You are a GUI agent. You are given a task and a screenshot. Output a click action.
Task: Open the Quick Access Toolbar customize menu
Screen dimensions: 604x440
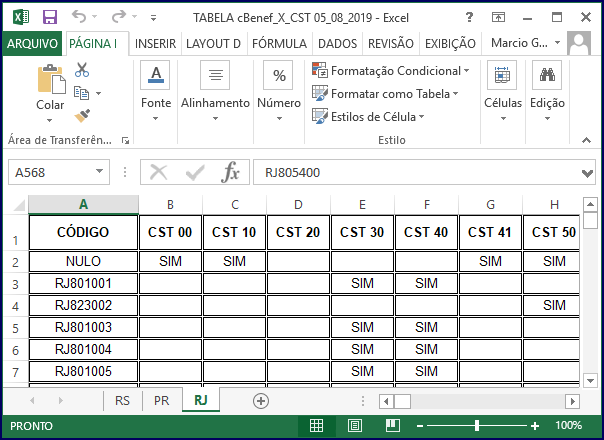click(x=153, y=18)
